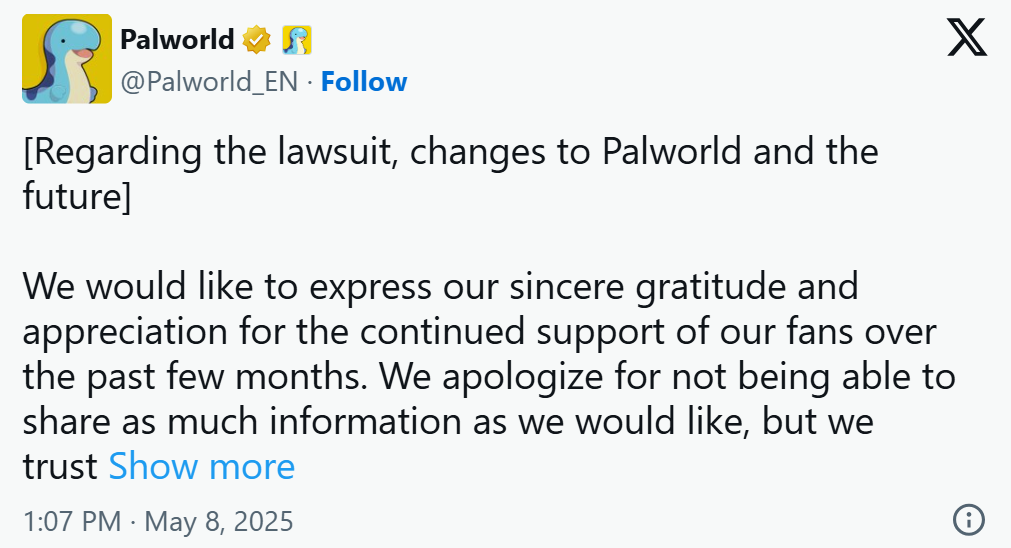This screenshot has height=548, width=1011.
Task: Follow the Palworld account
Action: coord(364,82)
